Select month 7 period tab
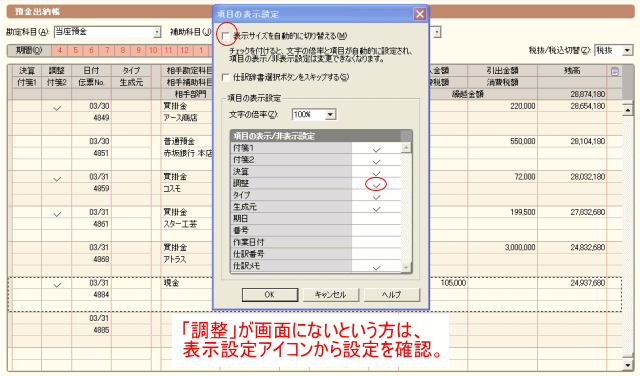The height and width of the screenshot is (376, 640). [107, 51]
